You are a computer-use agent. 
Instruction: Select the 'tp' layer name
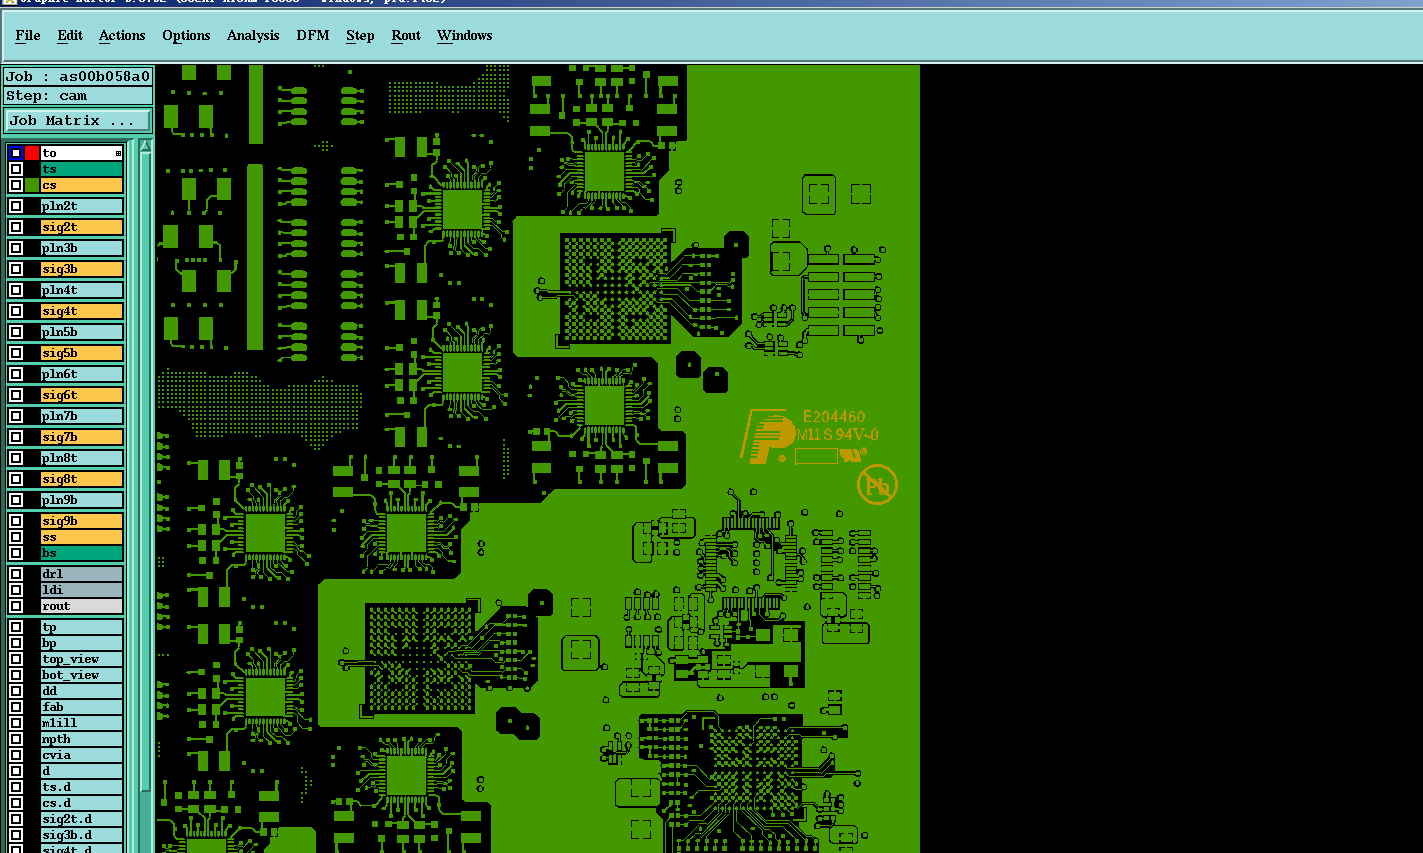(x=81, y=627)
